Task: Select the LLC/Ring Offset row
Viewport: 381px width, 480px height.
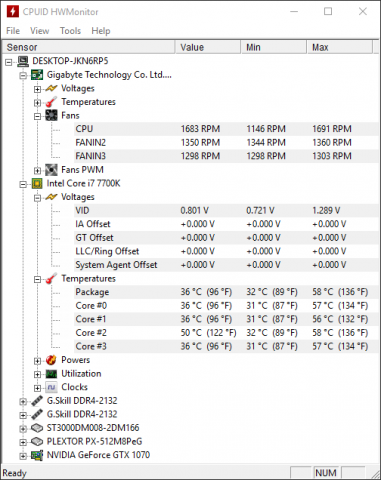Action: (226, 251)
